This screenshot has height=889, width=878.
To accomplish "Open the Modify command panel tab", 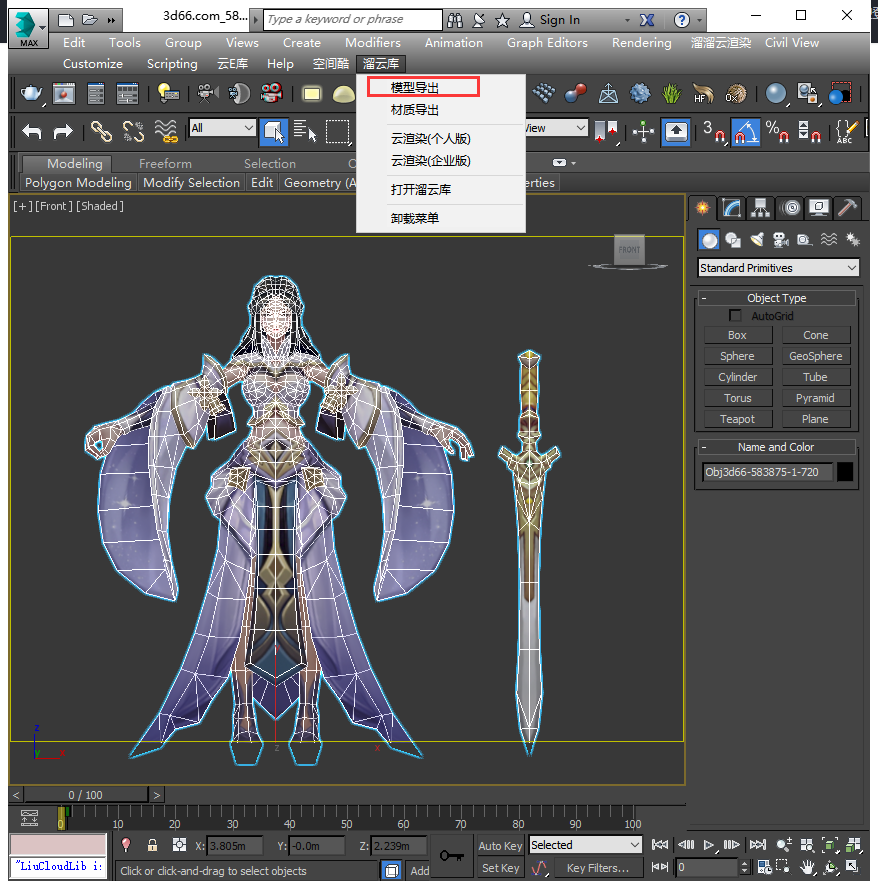I will coord(732,208).
